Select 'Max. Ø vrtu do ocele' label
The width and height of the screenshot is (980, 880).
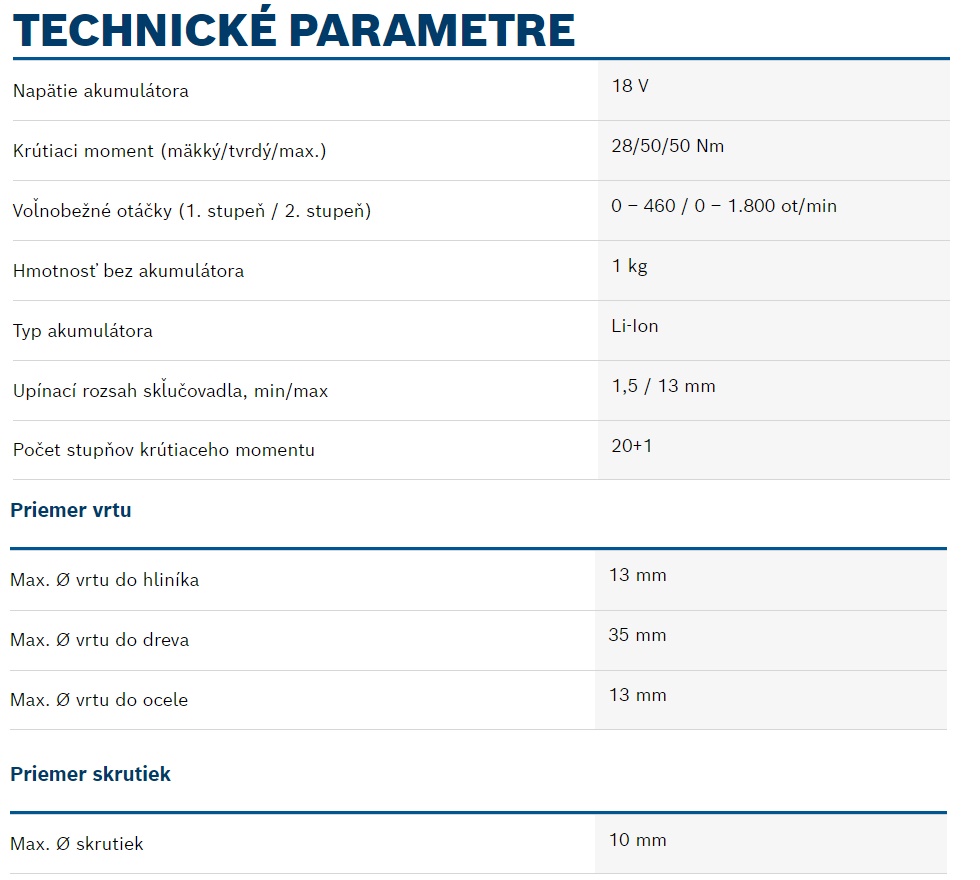pyautogui.click(x=99, y=700)
